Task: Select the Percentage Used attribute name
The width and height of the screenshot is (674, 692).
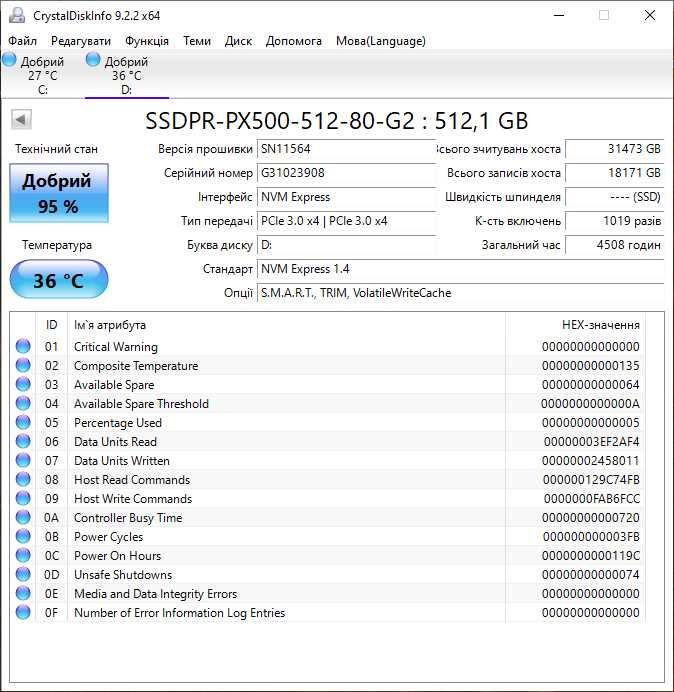Action: click(118, 423)
